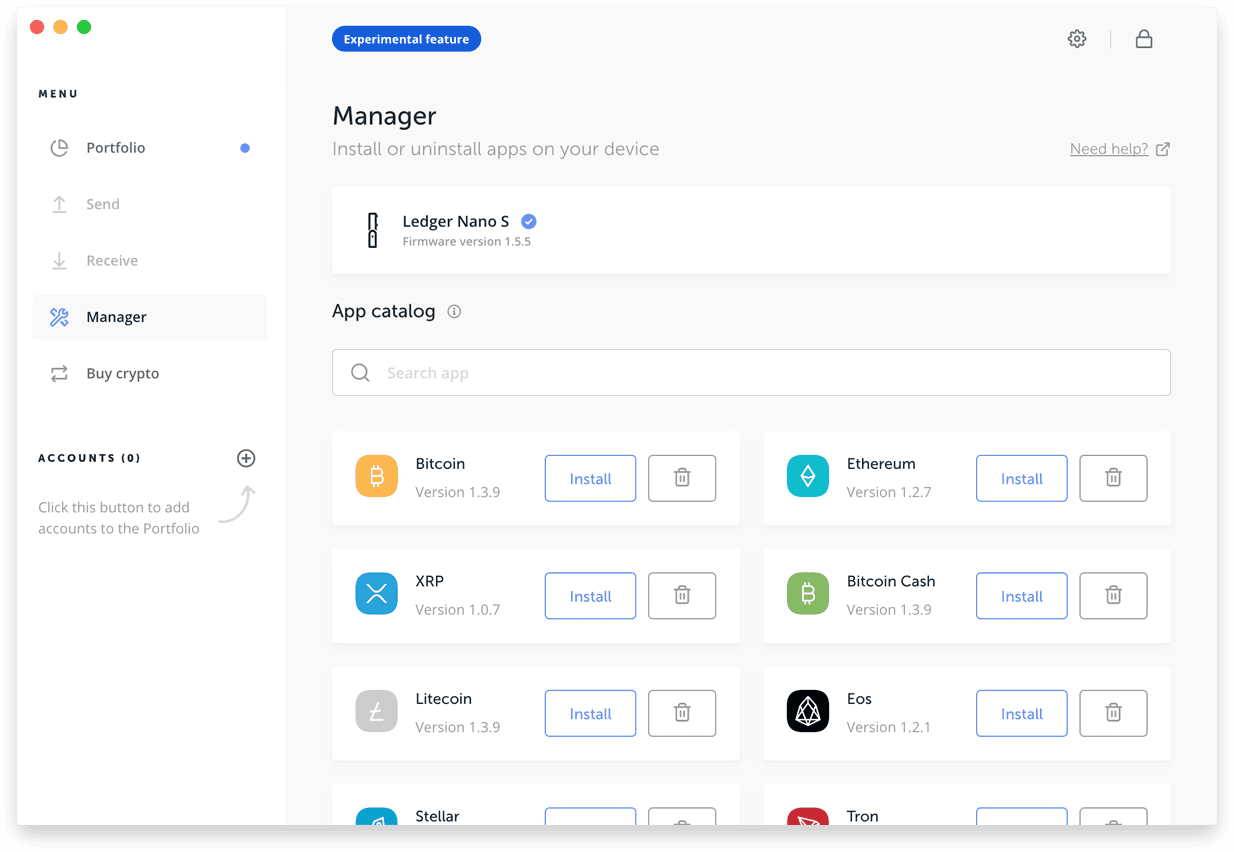
Task: Add an account with plus icon
Action: pos(246,458)
